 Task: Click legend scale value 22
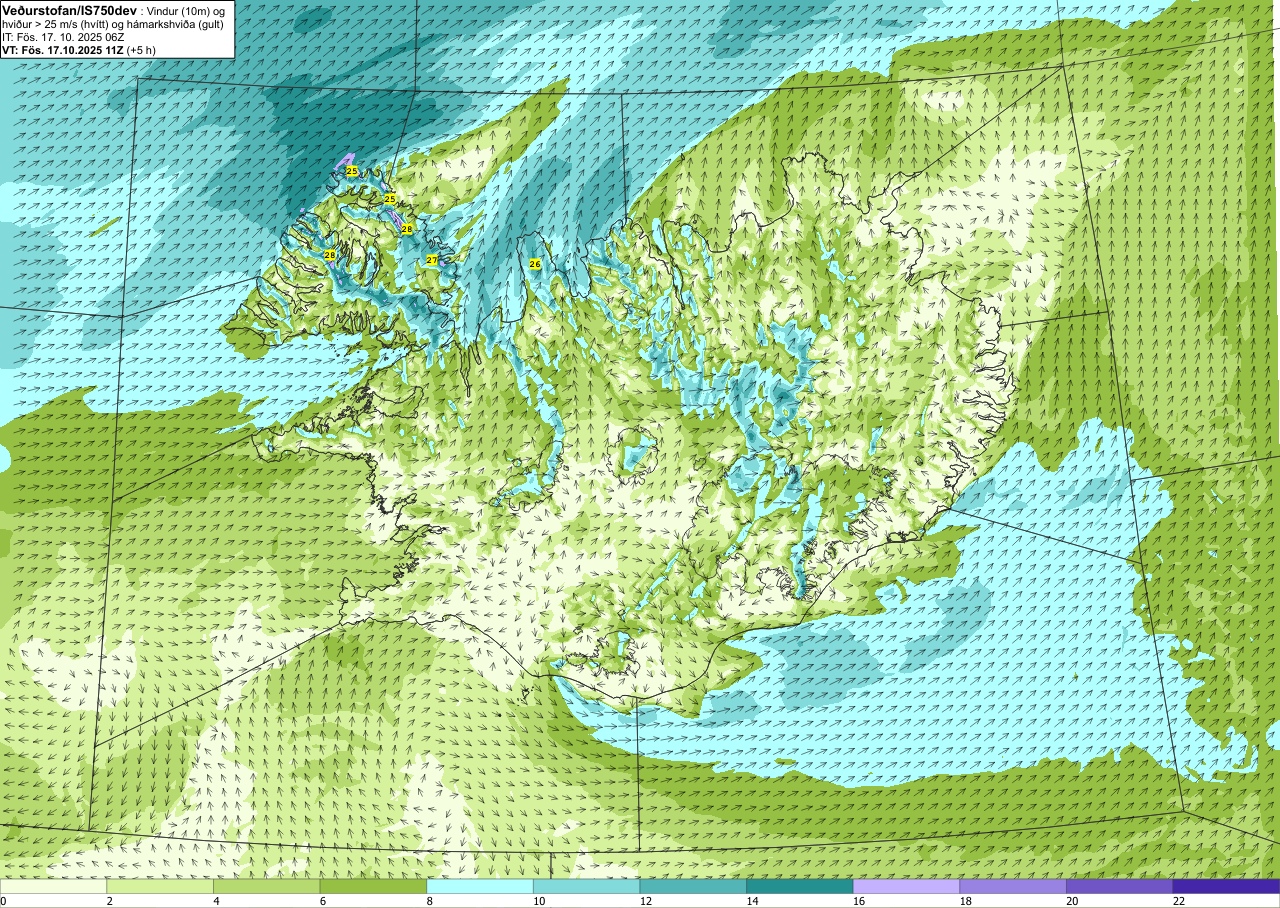[1179, 901]
